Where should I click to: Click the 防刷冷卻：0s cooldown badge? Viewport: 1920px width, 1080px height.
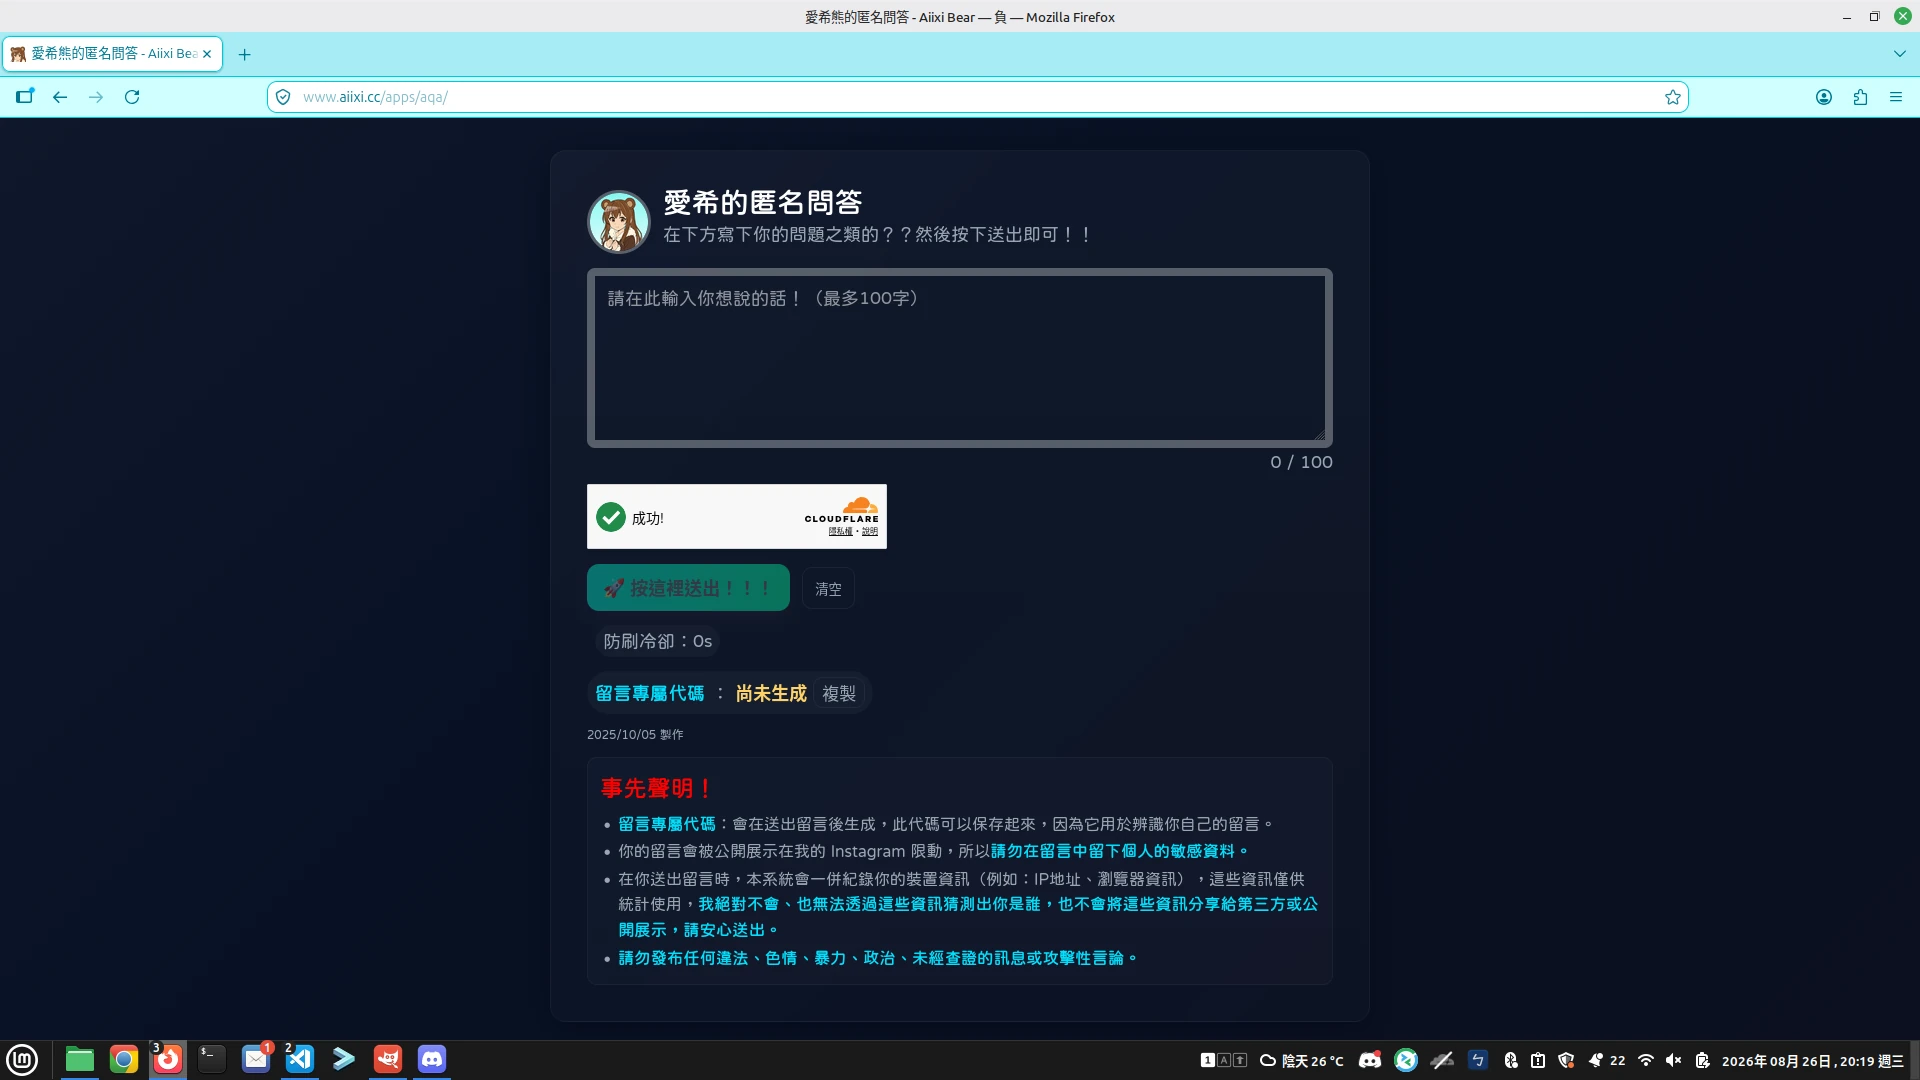coord(658,641)
